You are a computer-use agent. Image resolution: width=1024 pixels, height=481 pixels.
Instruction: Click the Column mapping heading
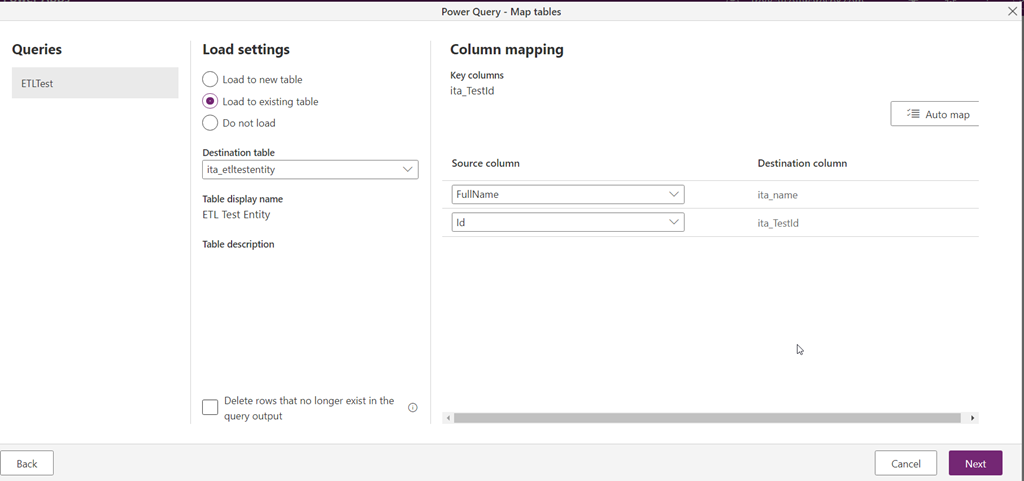pos(507,50)
